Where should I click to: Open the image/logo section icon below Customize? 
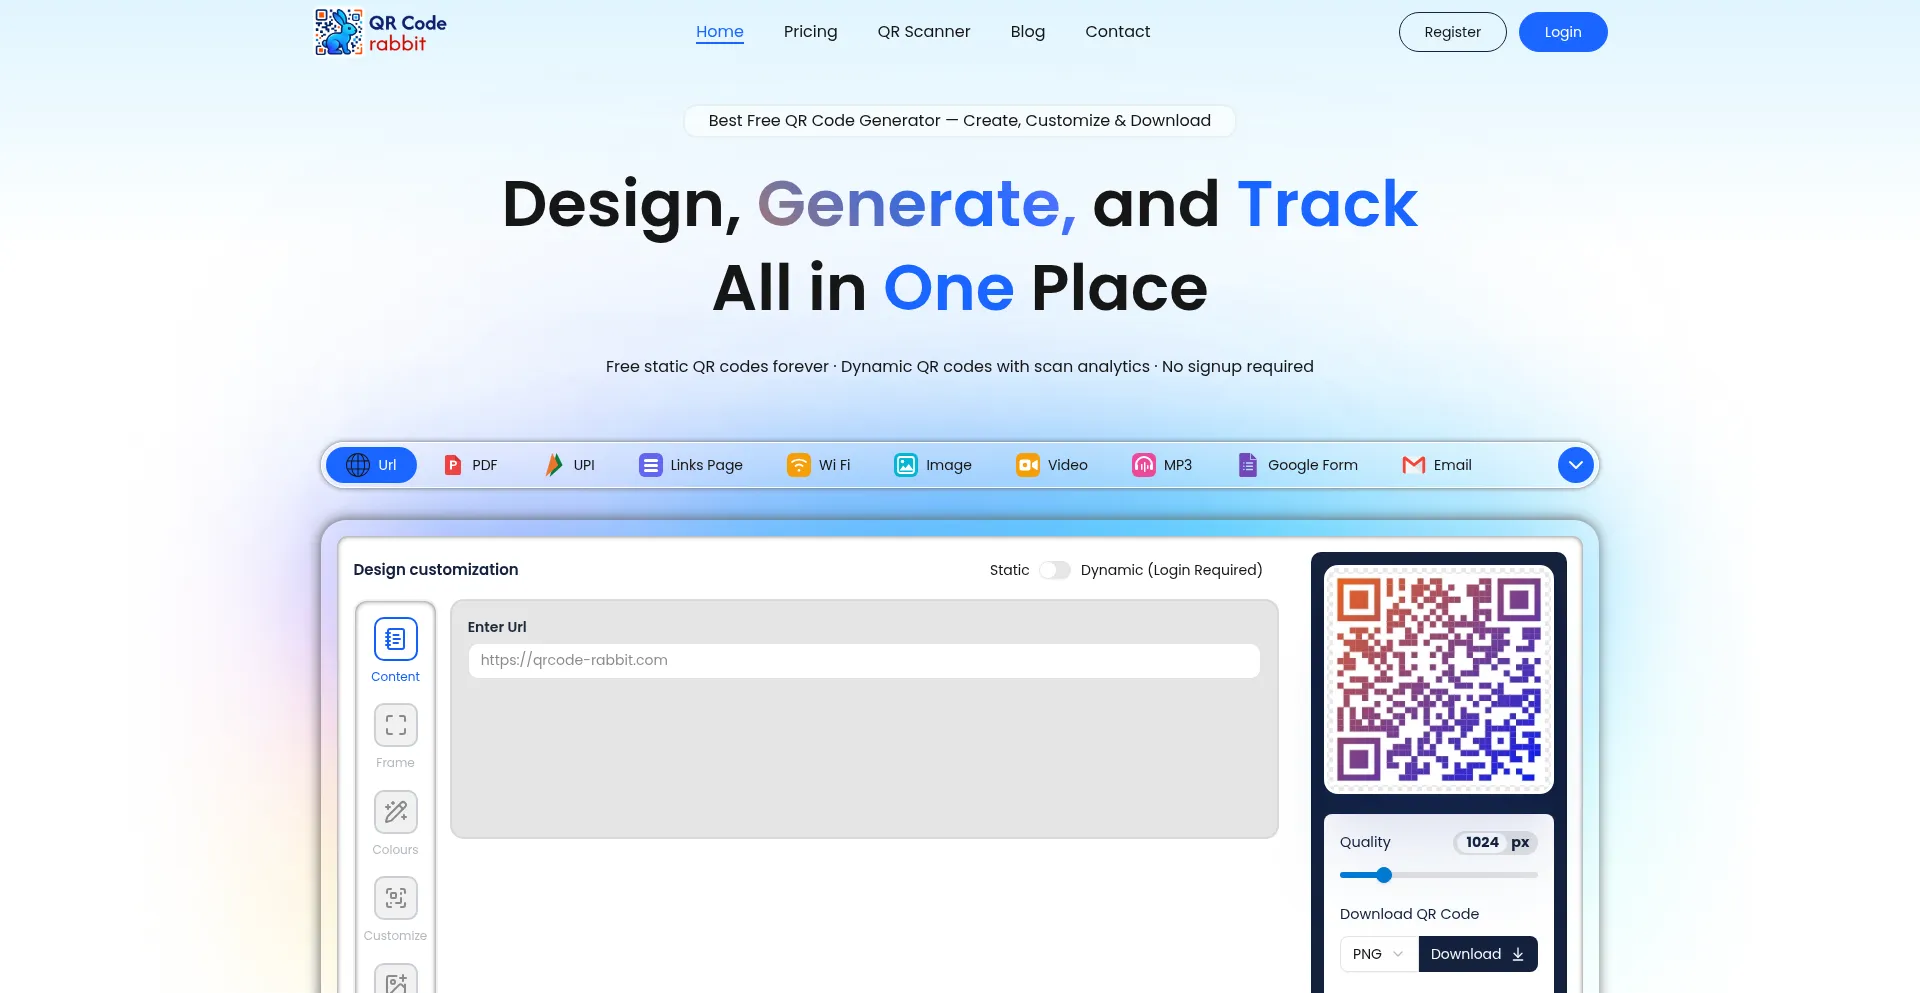396,980
